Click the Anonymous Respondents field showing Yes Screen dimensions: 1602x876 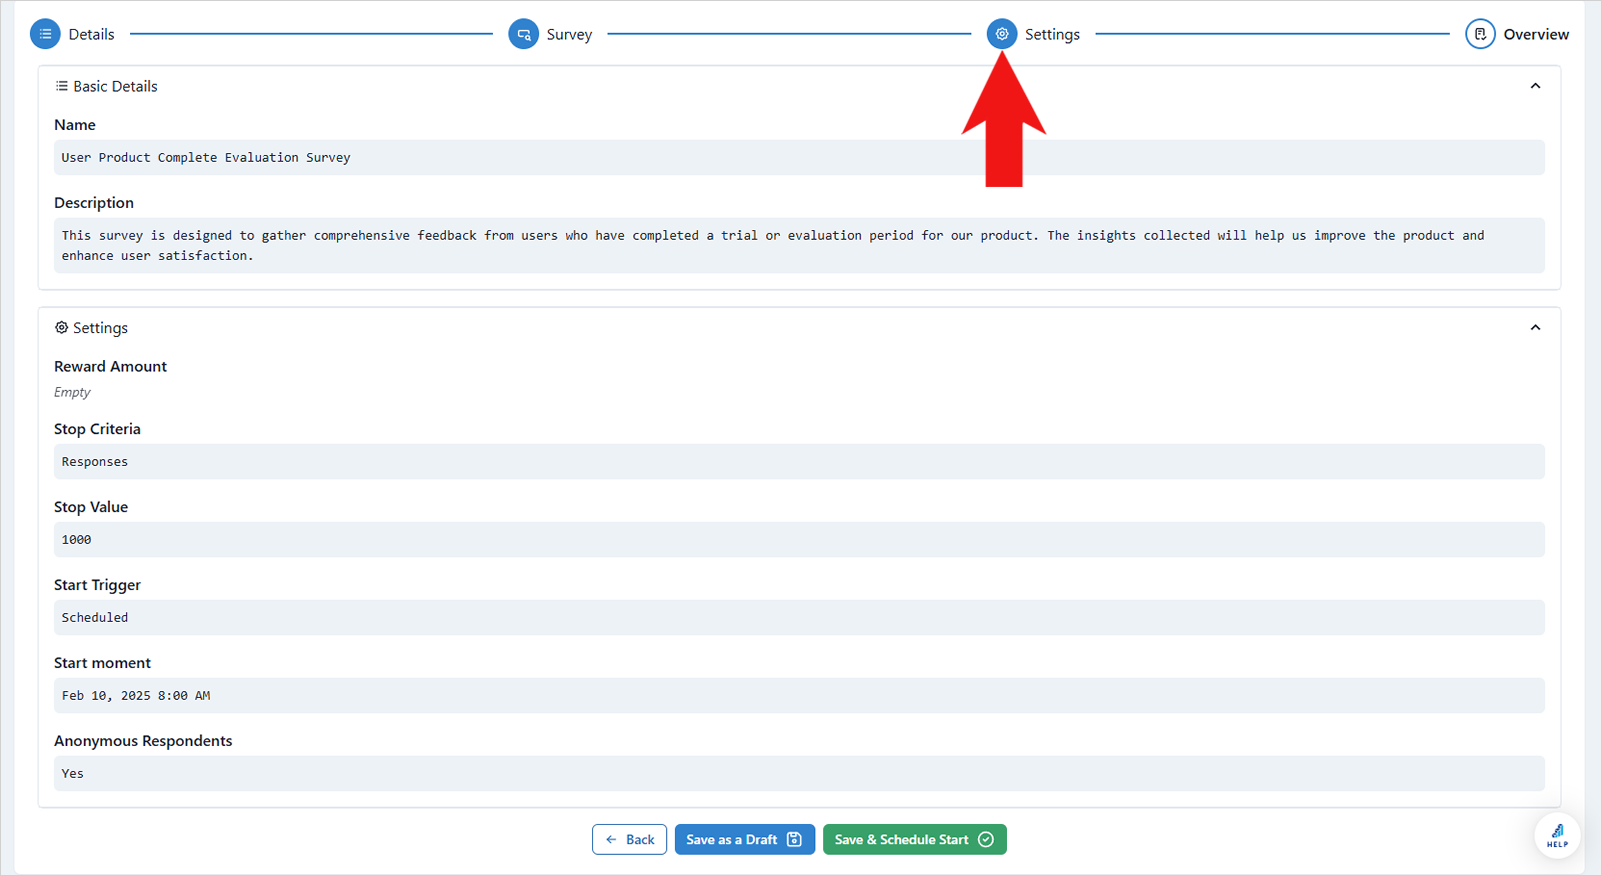click(x=799, y=773)
